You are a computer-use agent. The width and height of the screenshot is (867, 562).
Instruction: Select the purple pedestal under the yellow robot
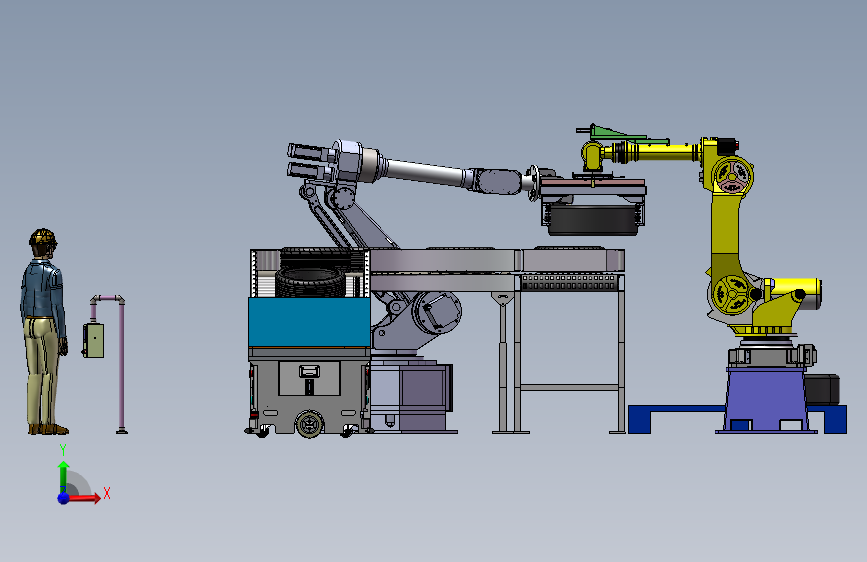point(766,398)
